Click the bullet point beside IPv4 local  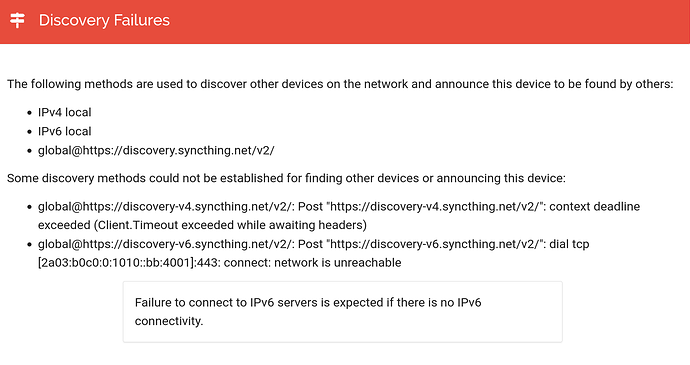29,113
